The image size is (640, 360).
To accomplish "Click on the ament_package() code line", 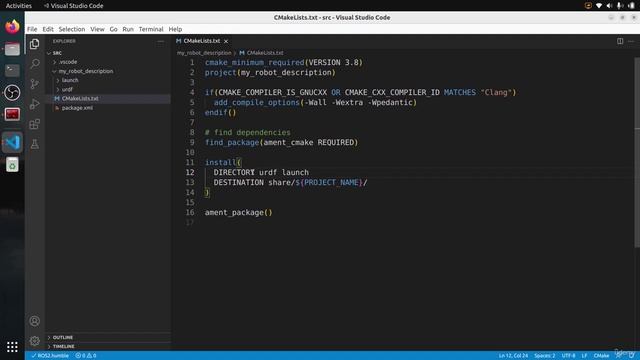I will (x=238, y=212).
